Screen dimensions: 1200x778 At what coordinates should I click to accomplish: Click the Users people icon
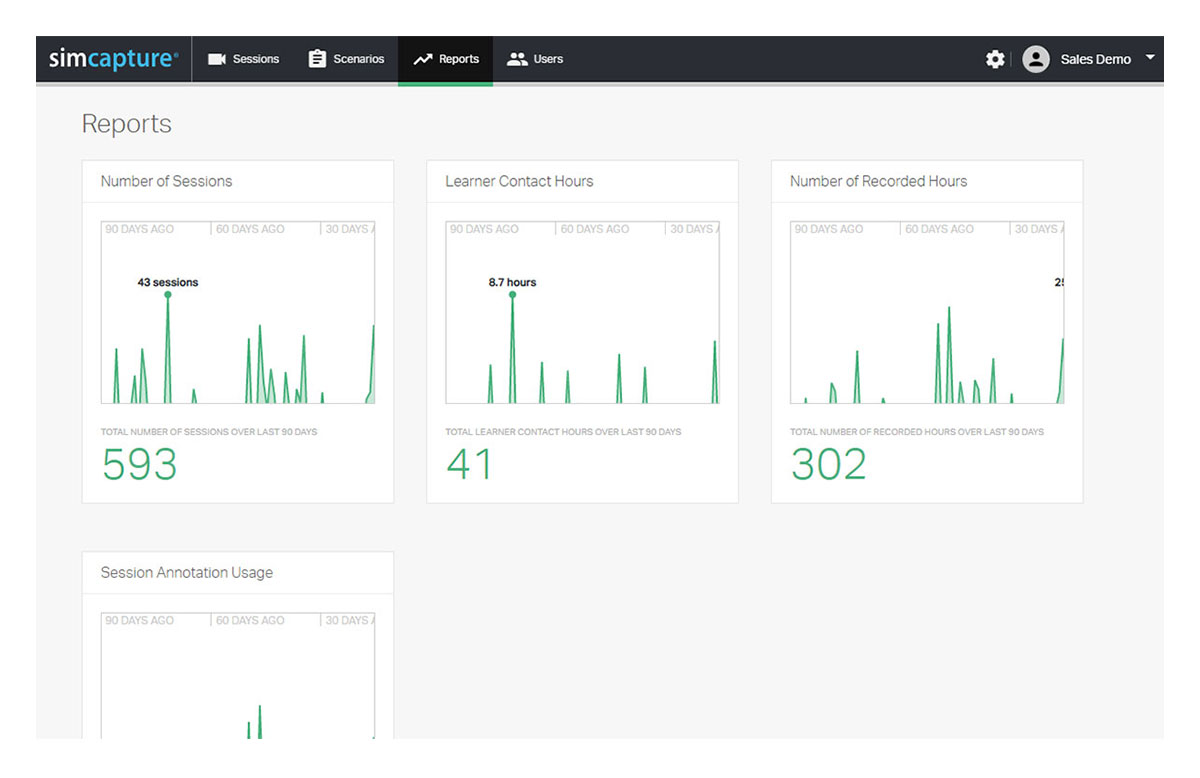click(x=517, y=59)
